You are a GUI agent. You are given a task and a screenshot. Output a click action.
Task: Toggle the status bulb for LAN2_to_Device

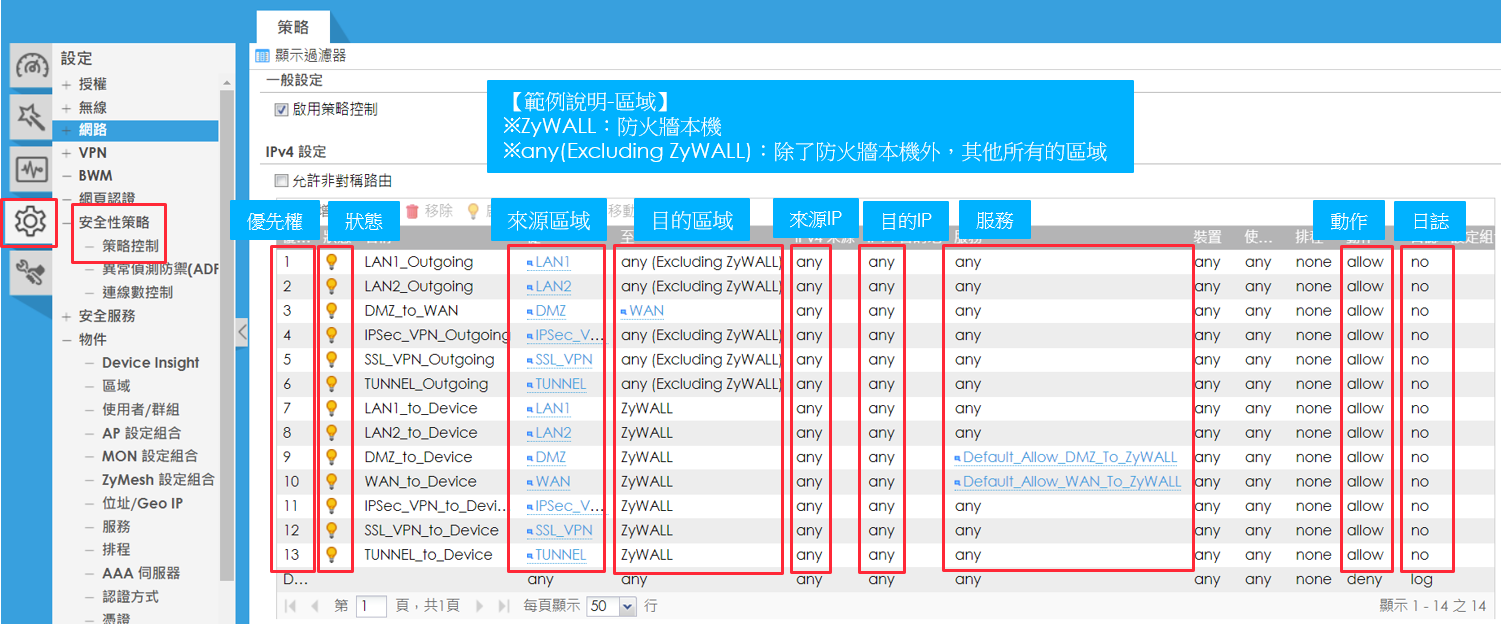[332, 432]
